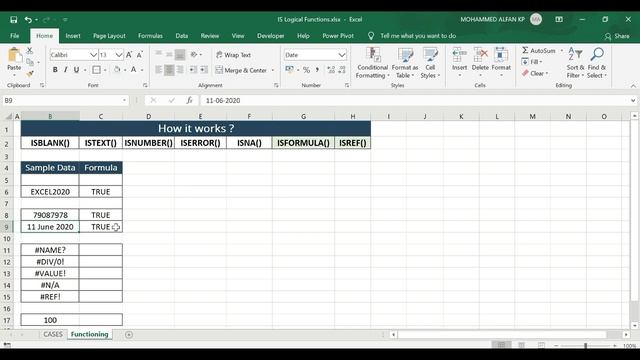Open the Font size dropdown
Image resolution: width=640 pixels, height=360 pixels.
pyautogui.click(x=118, y=55)
